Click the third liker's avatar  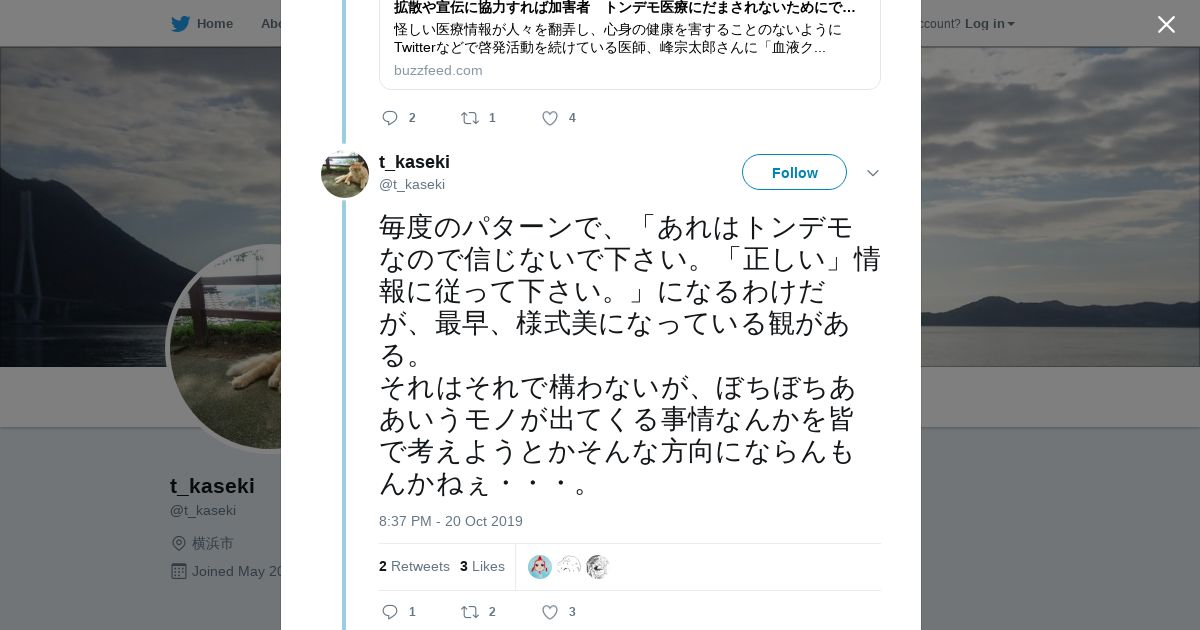click(598, 567)
